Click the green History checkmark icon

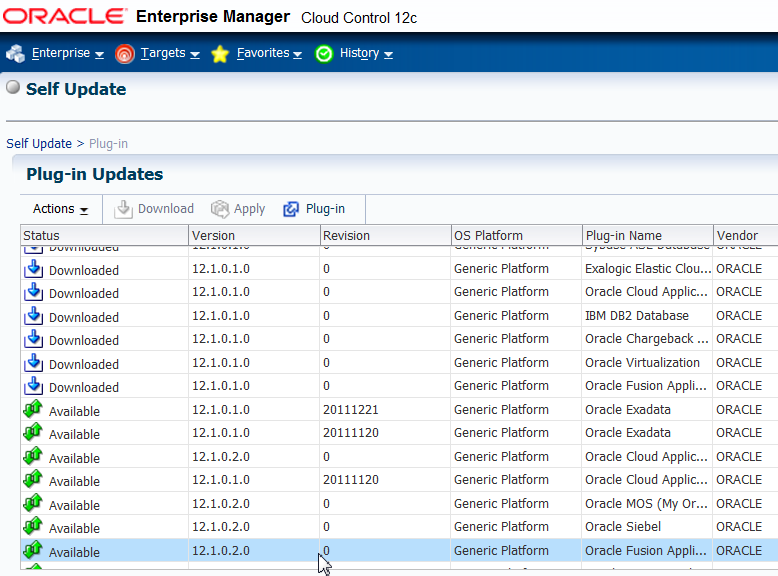click(324, 54)
